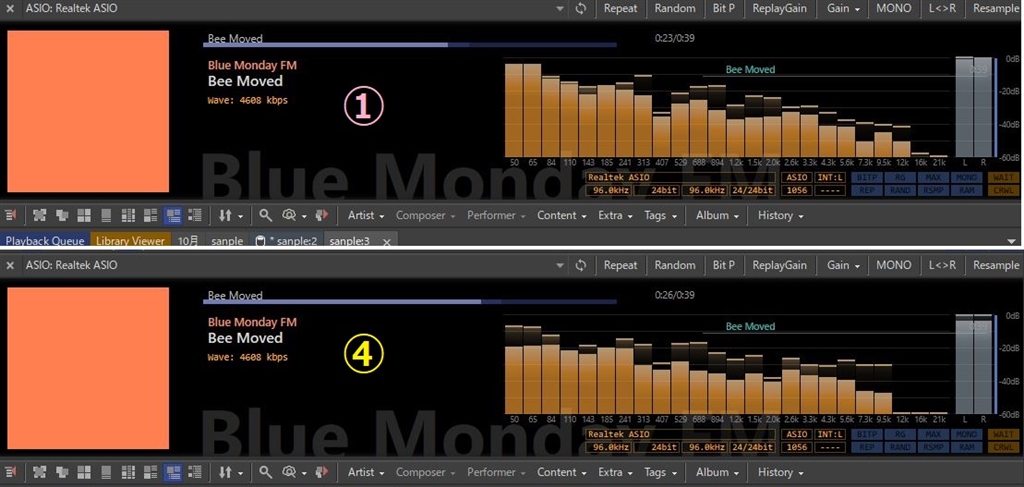Open the Artist dropdown in the 0:23 player
The width and height of the screenshot is (1024, 487).
click(365, 215)
